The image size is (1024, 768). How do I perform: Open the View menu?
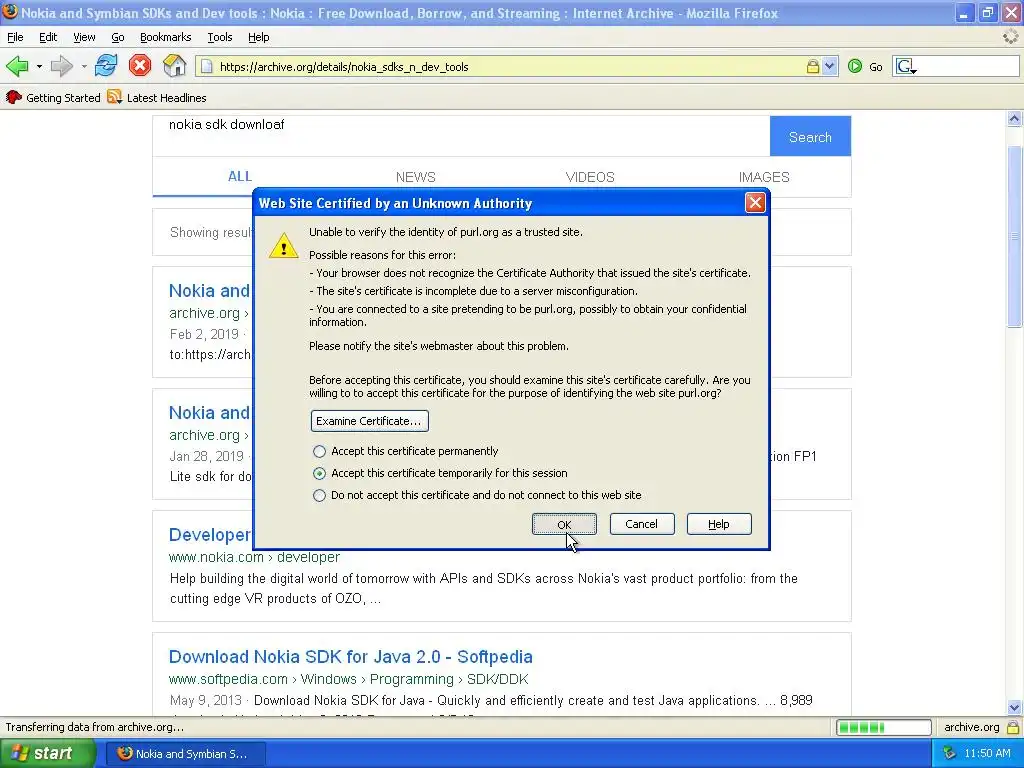(84, 37)
